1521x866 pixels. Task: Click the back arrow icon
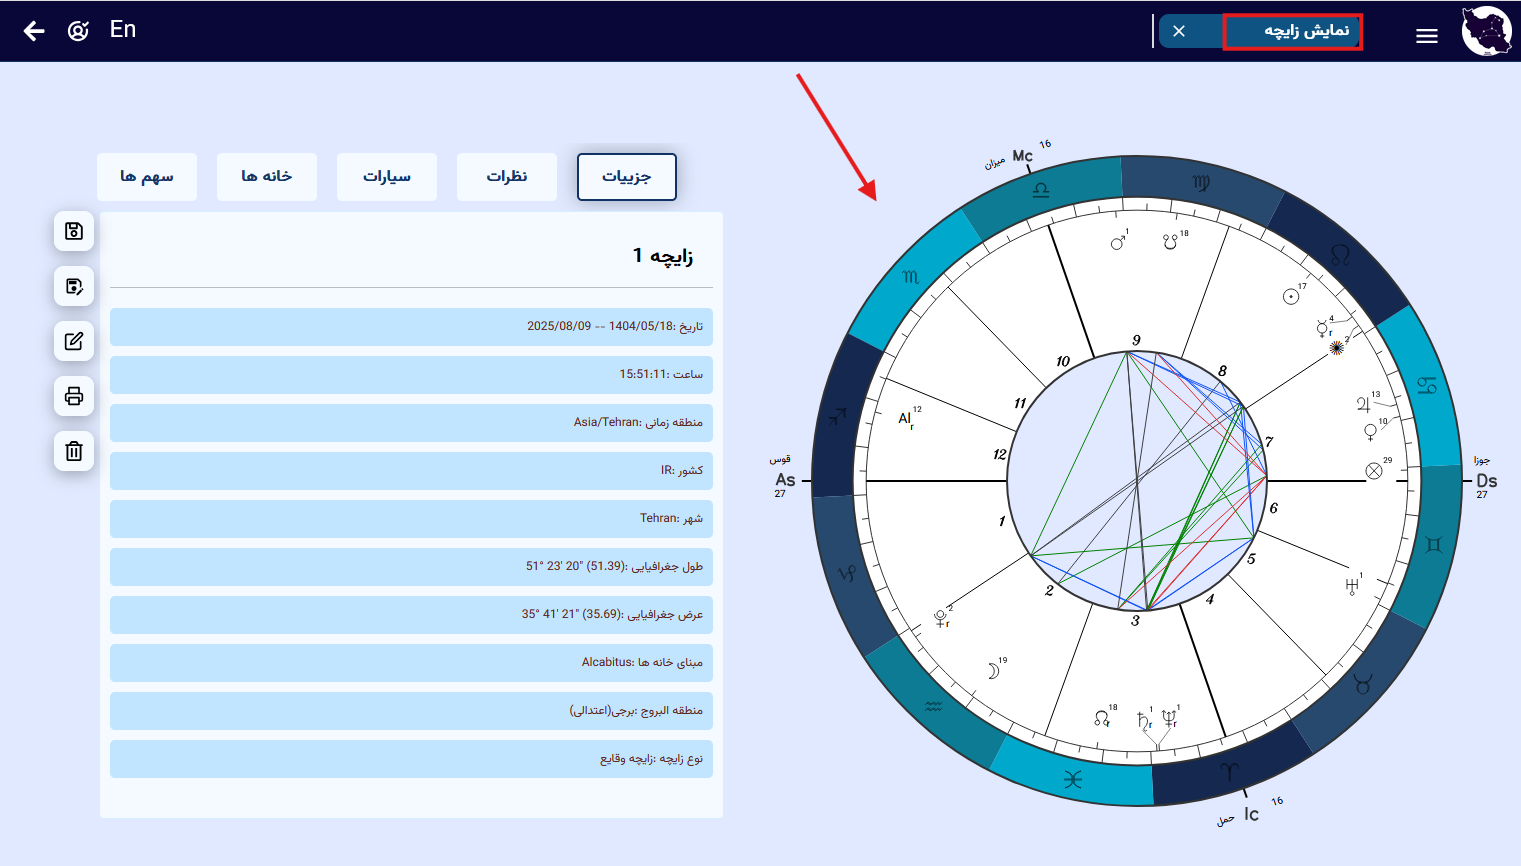coord(34,31)
